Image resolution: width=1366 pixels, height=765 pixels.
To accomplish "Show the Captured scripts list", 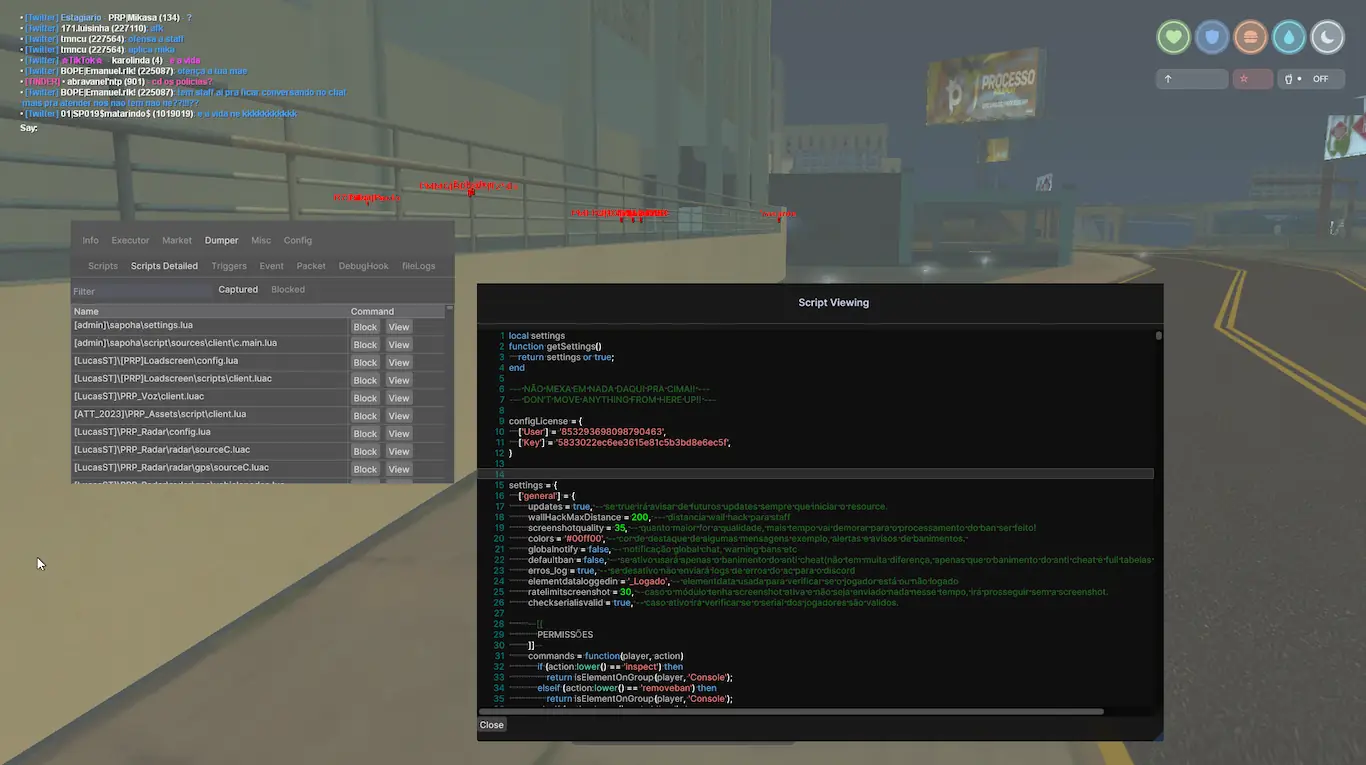I will [238, 290].
